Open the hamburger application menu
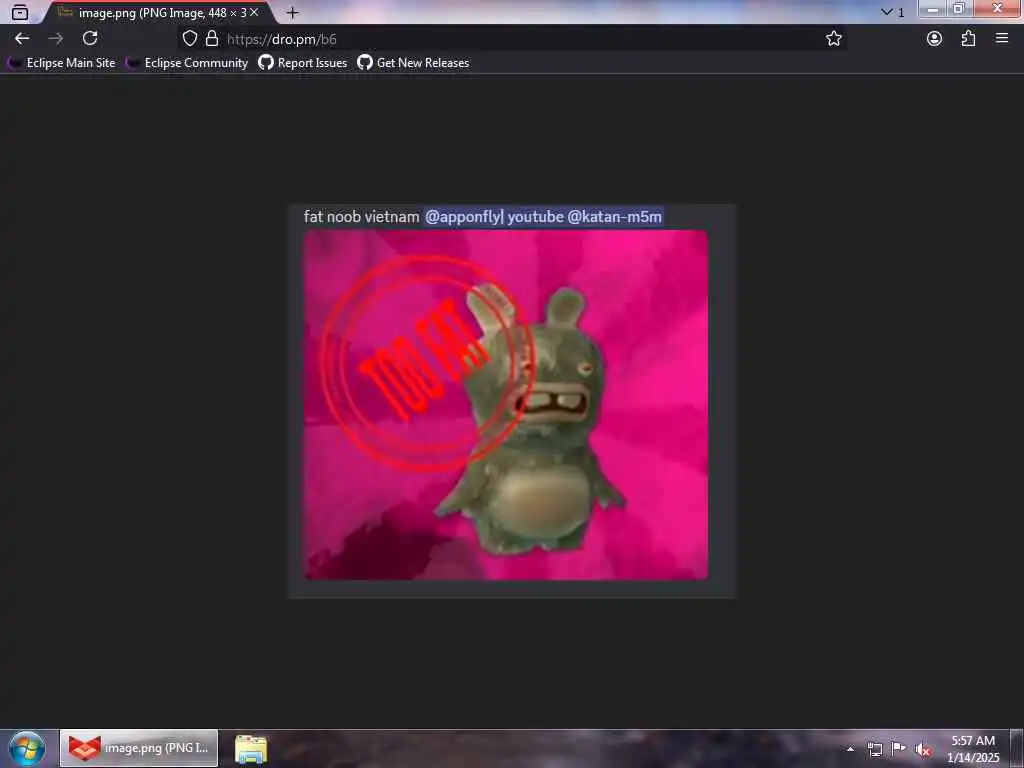The width and height of the screenshot is (1024, 768). click(x=1002, y=39)
